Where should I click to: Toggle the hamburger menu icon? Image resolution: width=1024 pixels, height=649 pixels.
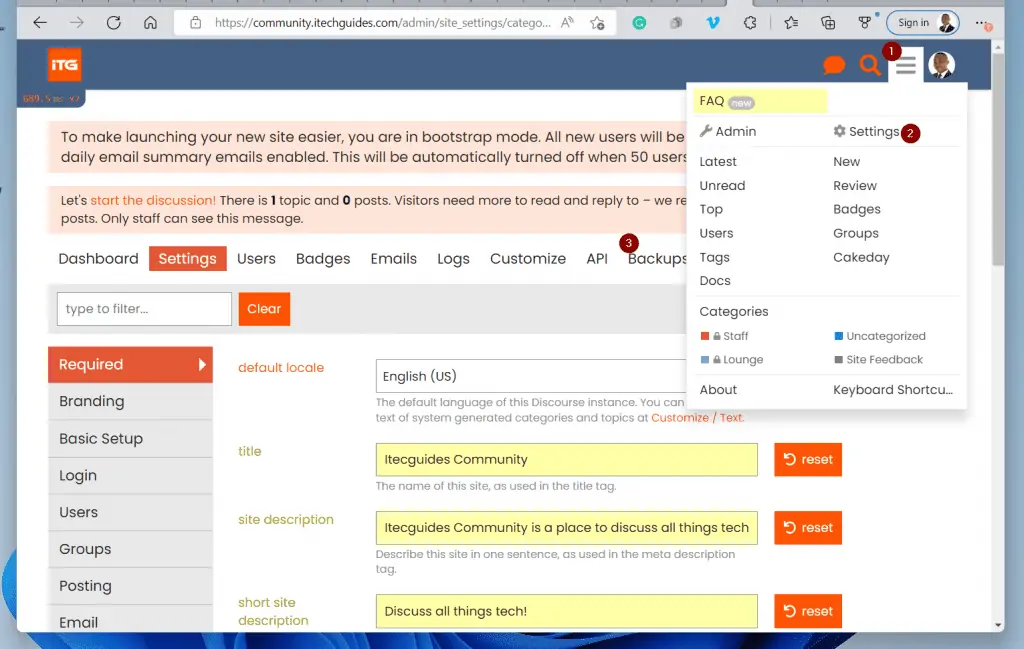tap(906, 65)
